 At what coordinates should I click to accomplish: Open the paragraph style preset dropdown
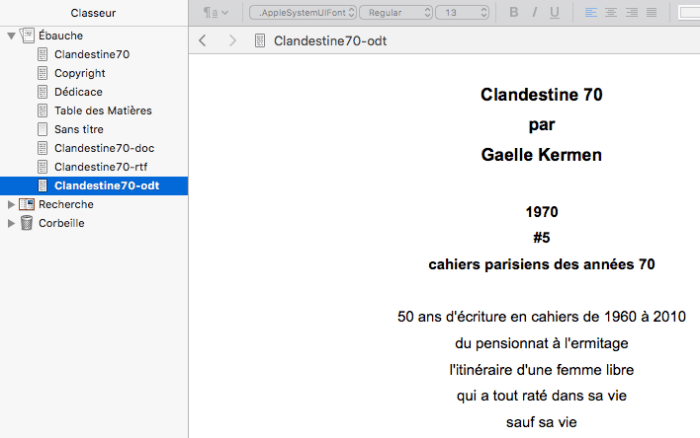tap(216, 13)
